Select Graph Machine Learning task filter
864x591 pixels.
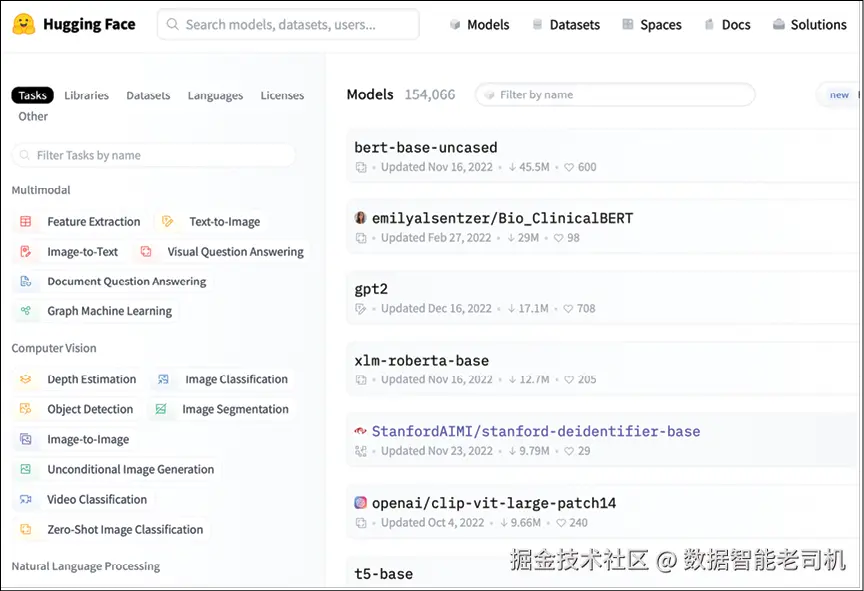click(95, 311)
